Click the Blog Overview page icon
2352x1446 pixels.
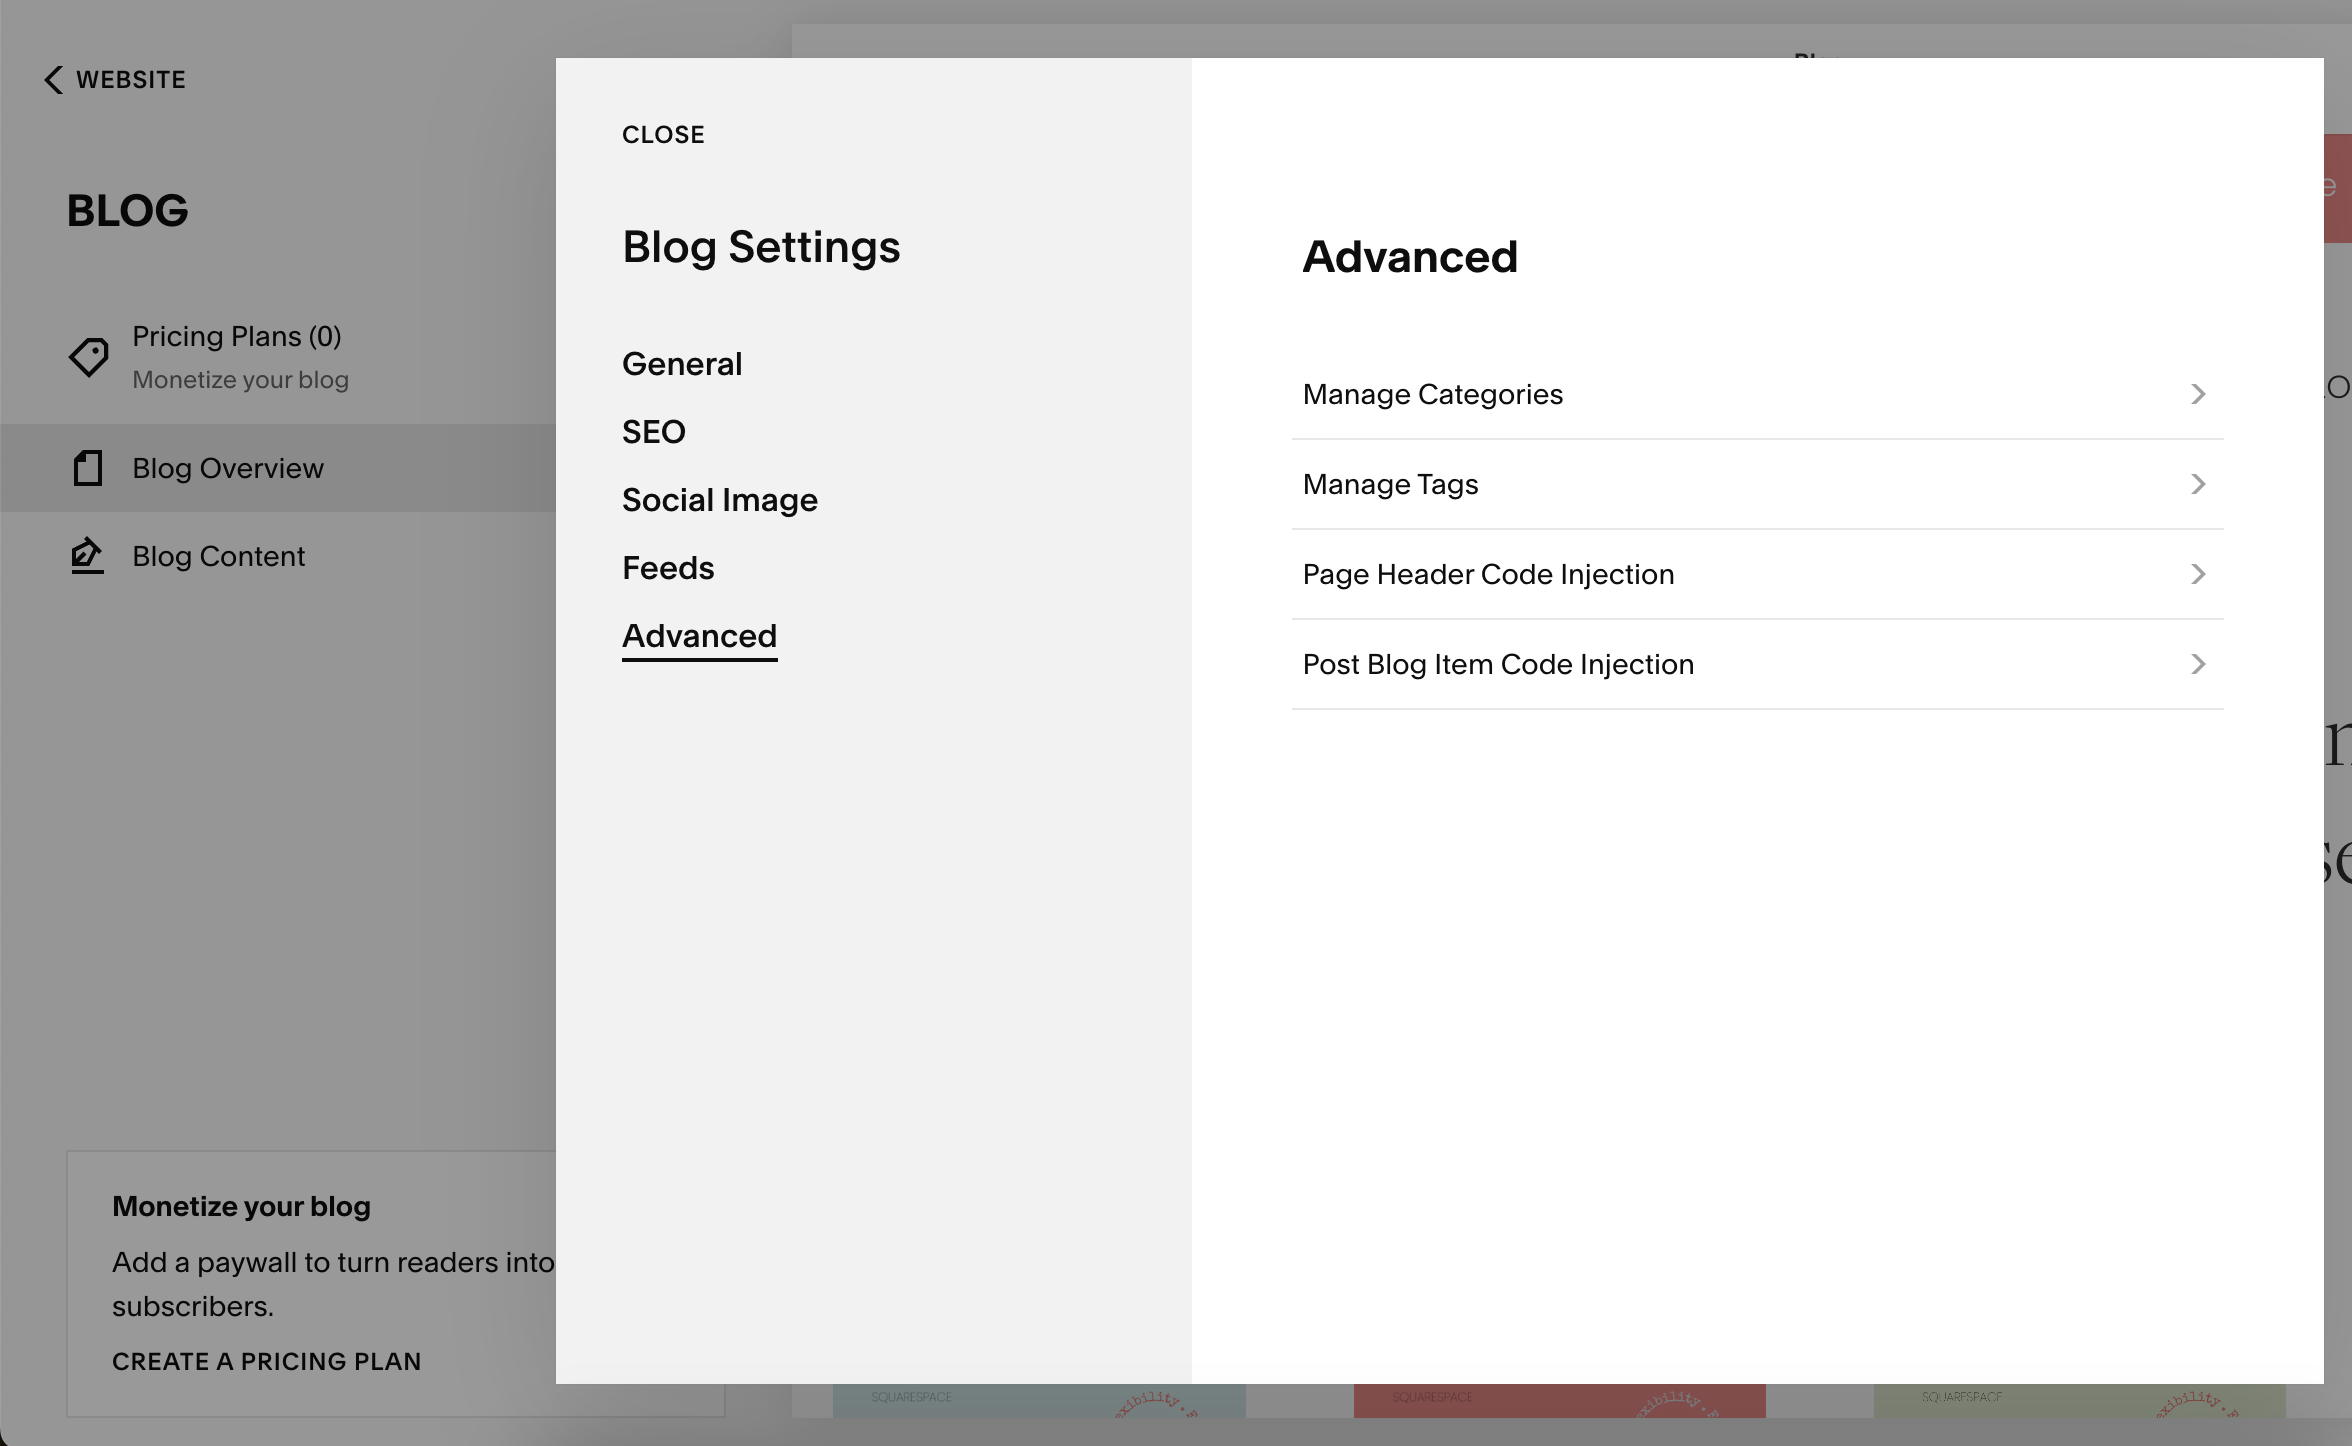coord(89,467)
